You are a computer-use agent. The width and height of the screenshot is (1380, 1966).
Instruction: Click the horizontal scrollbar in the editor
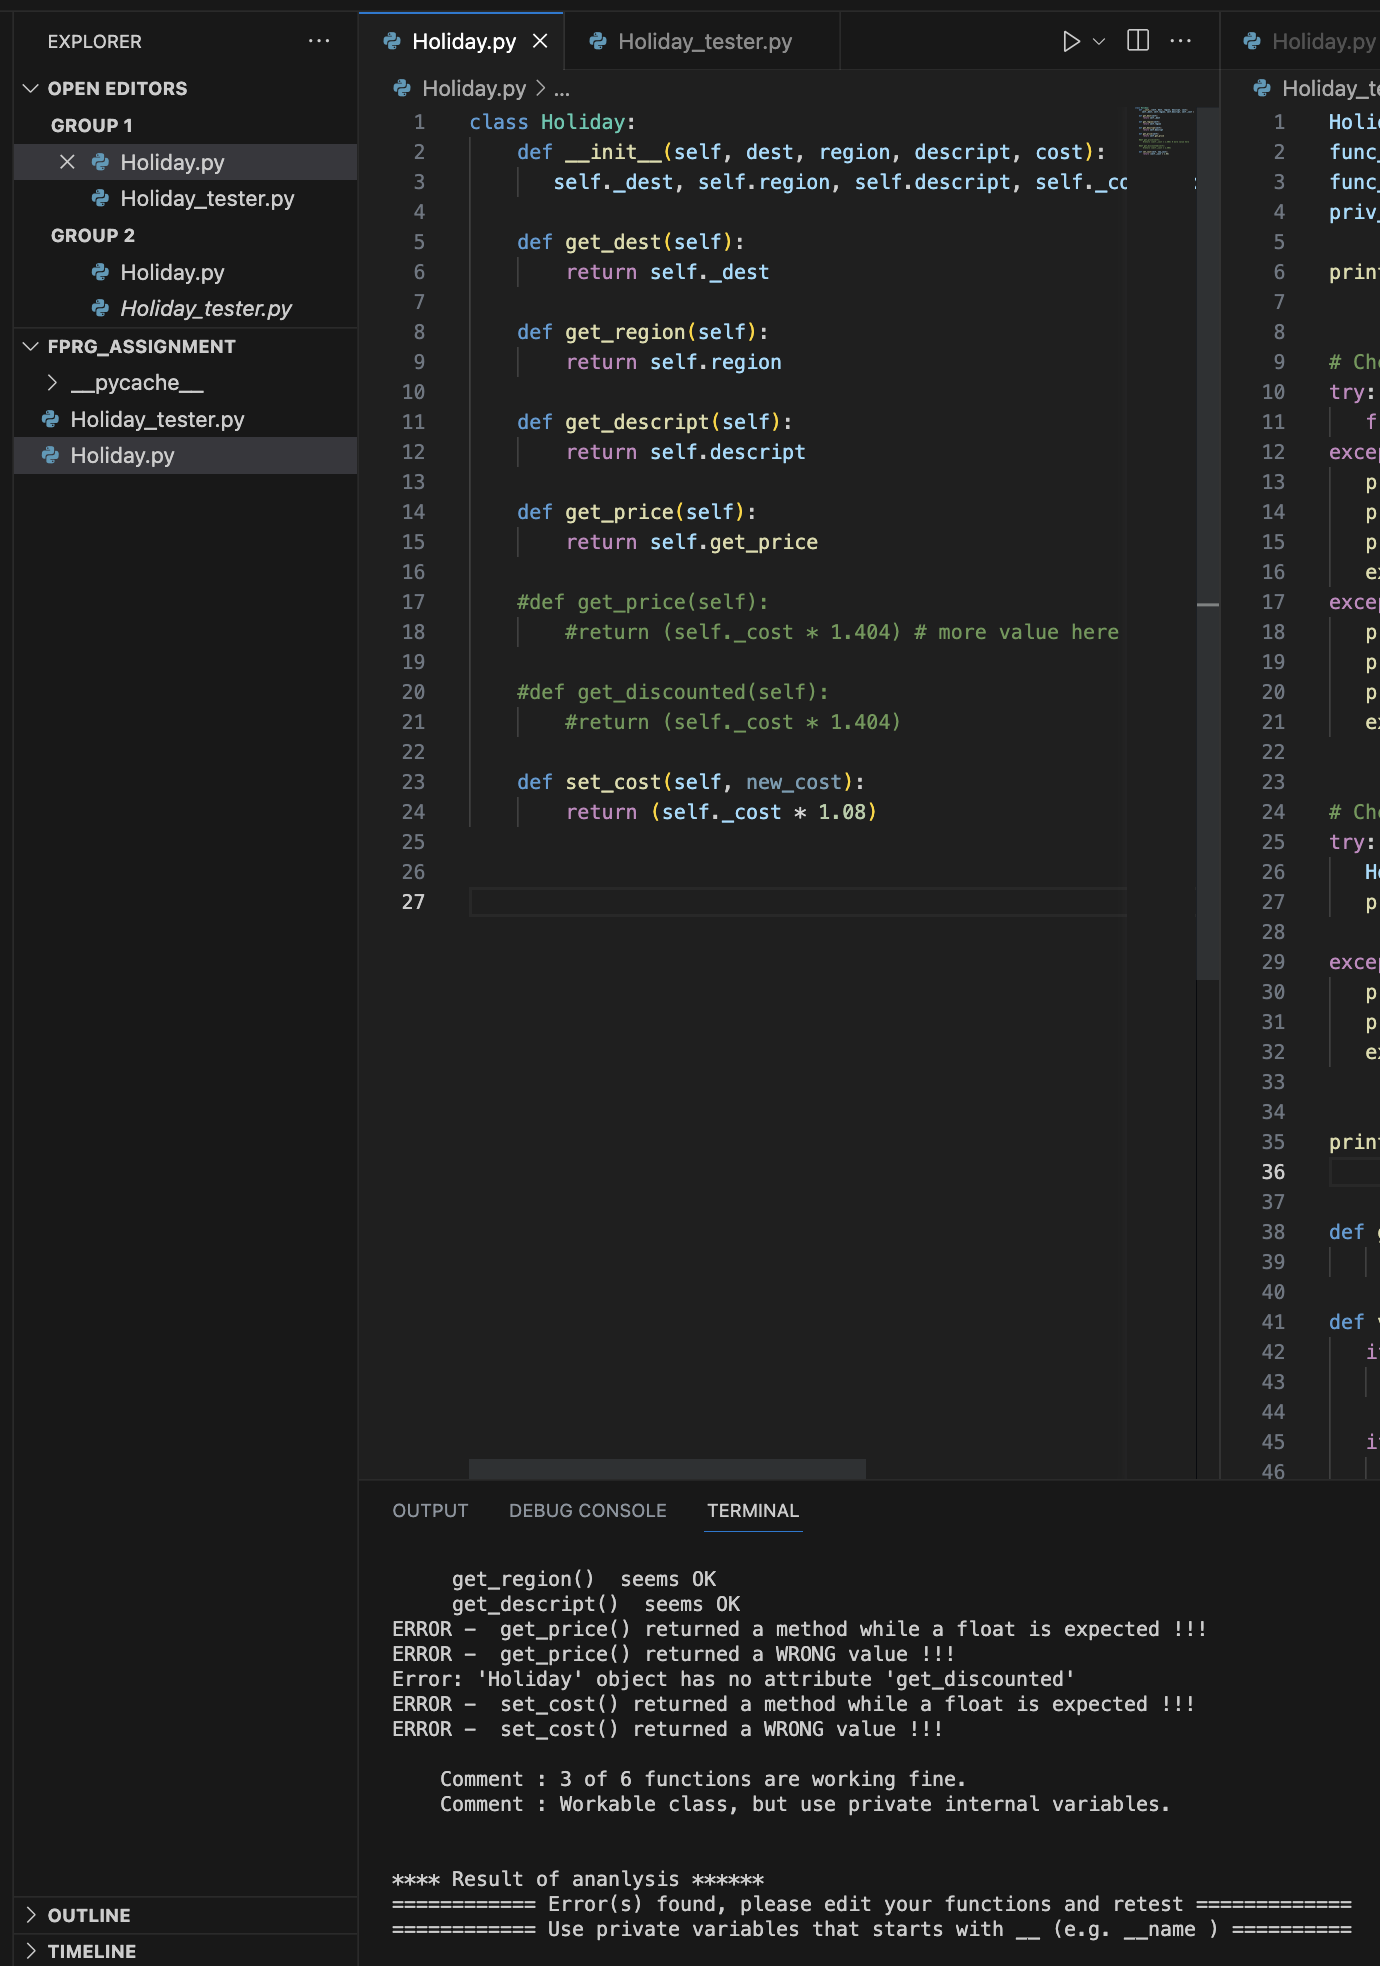click(667, 1468)
